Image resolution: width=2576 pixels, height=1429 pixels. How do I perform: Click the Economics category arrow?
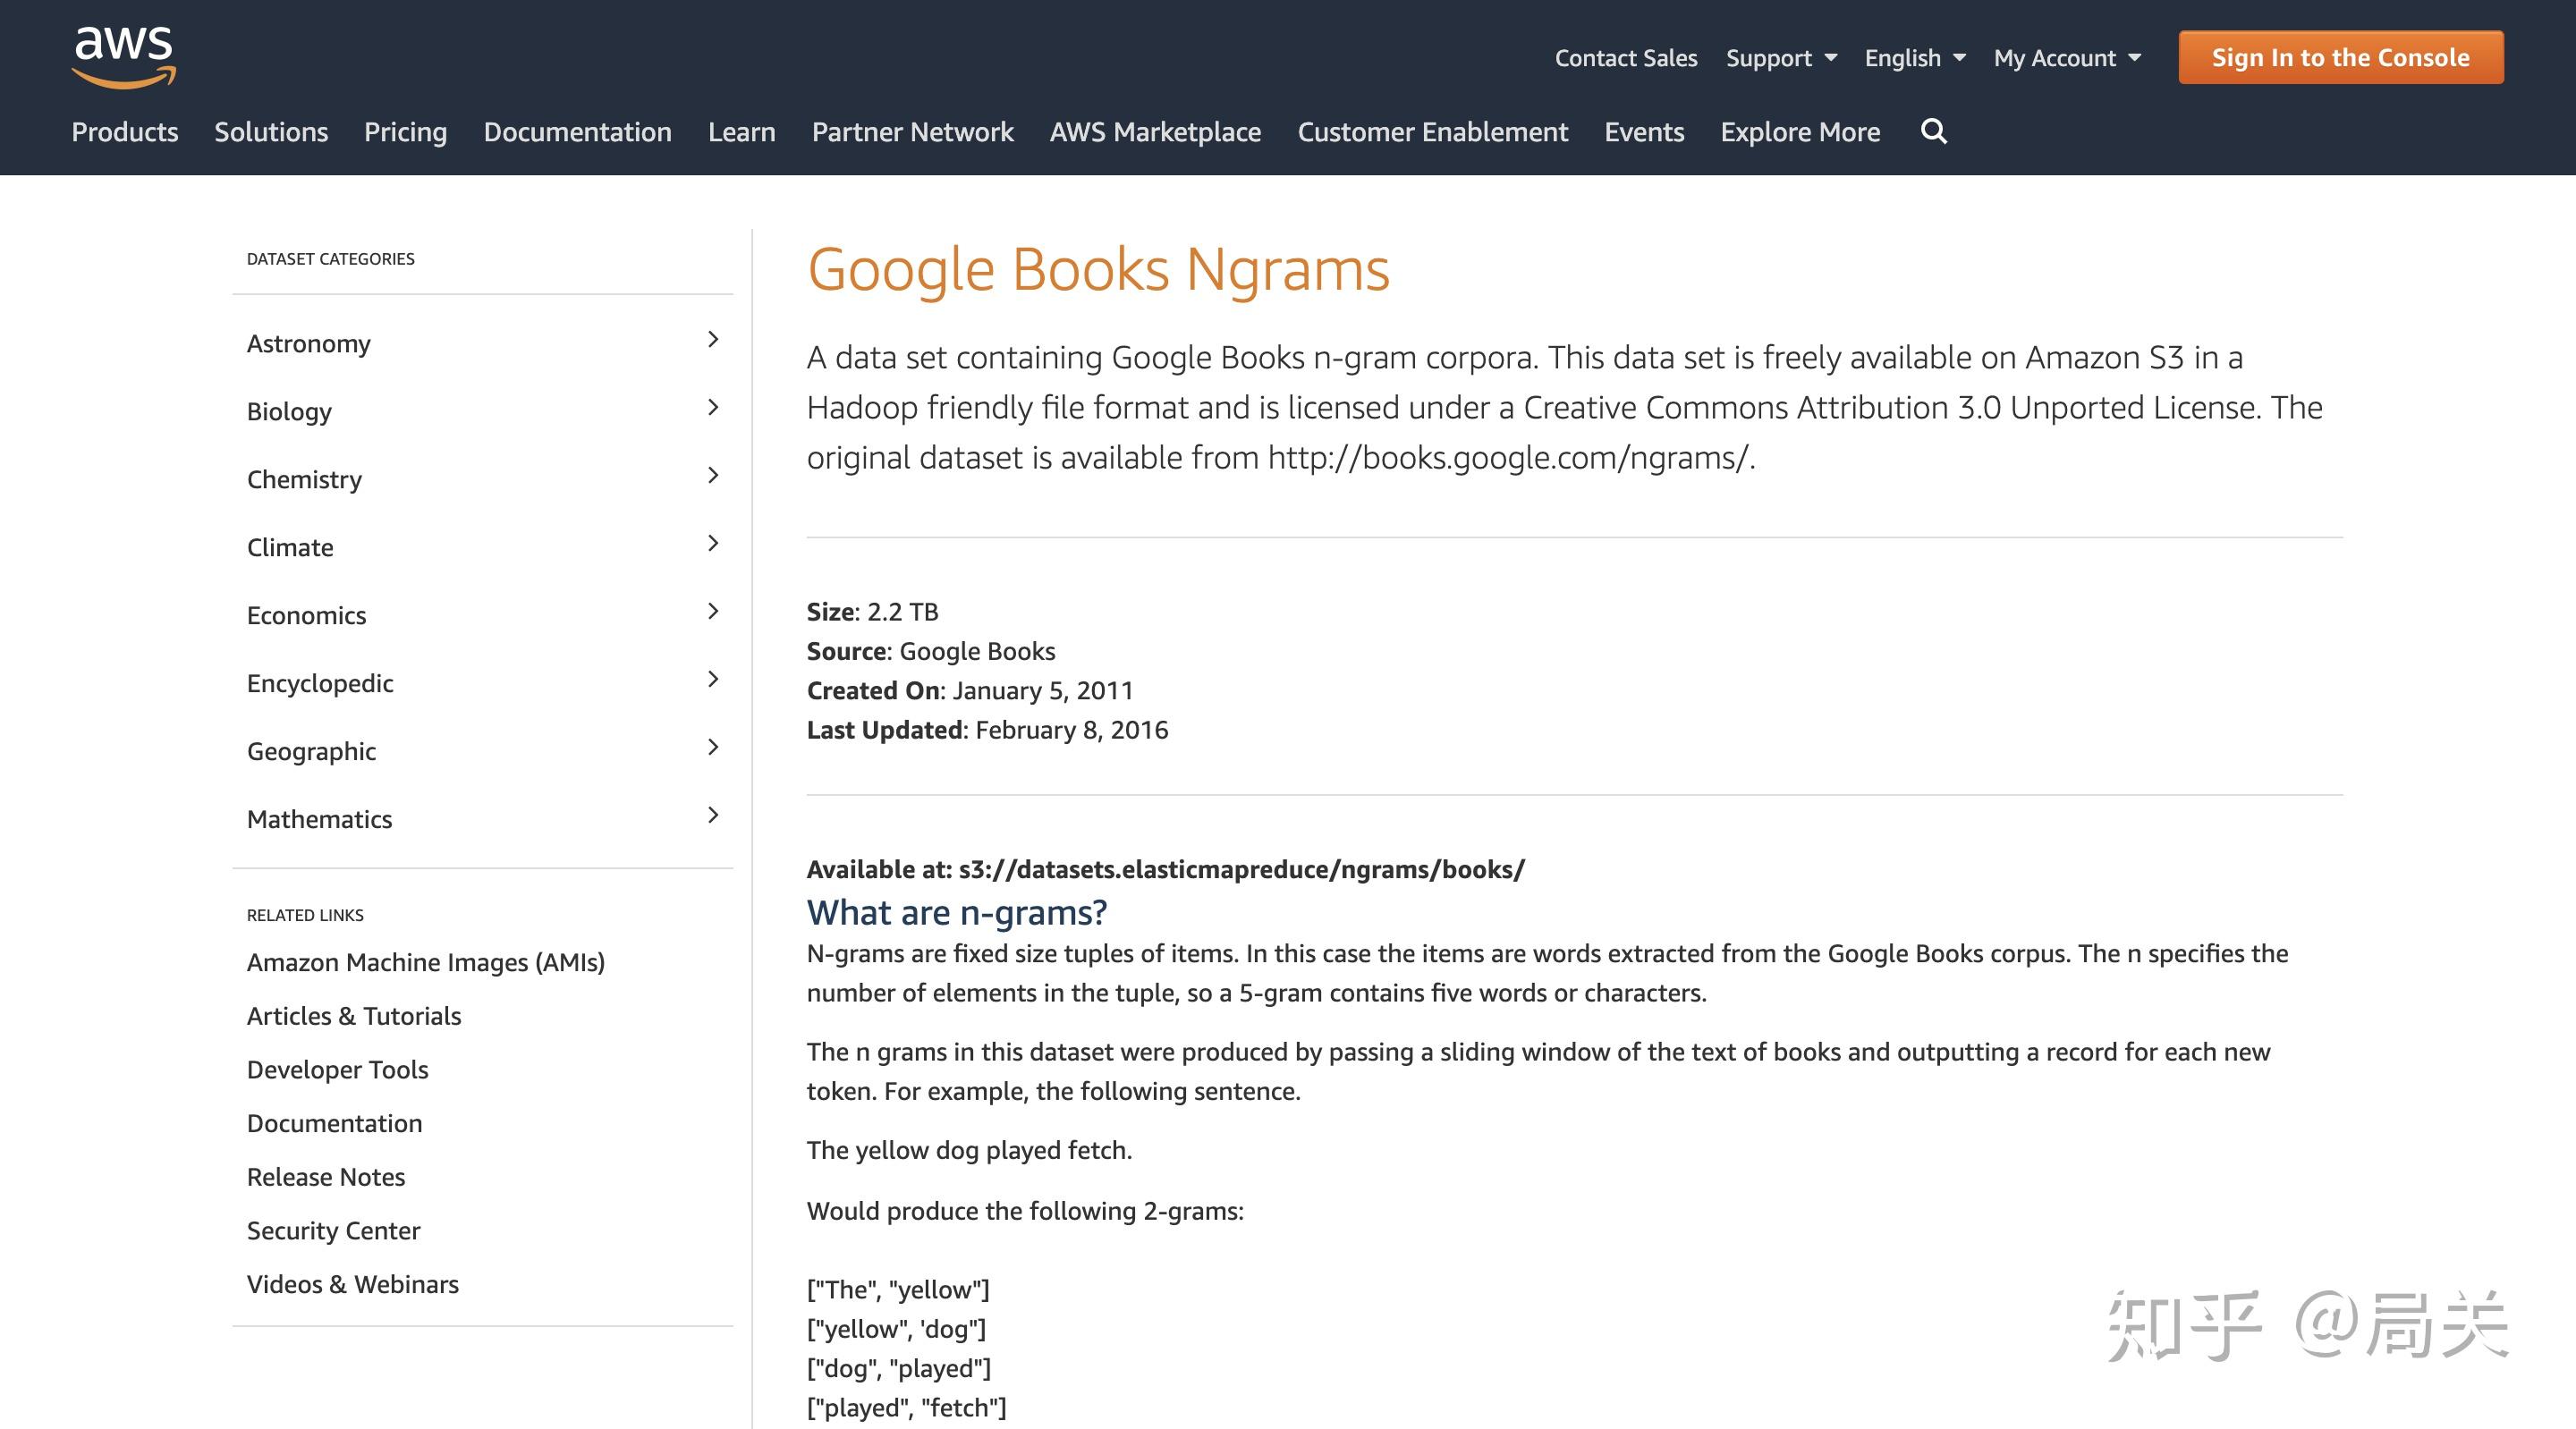712,612
